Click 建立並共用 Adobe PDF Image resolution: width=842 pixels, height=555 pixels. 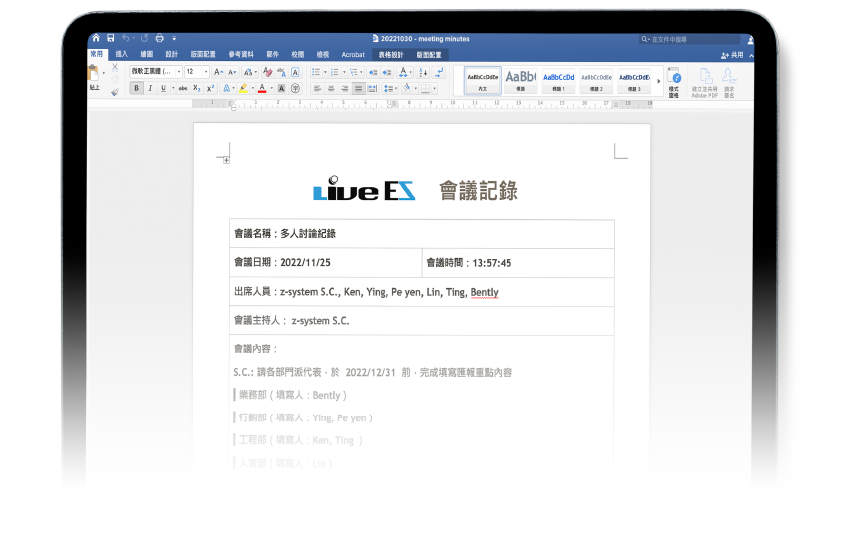pyautogui.click(x=705, y=83)
